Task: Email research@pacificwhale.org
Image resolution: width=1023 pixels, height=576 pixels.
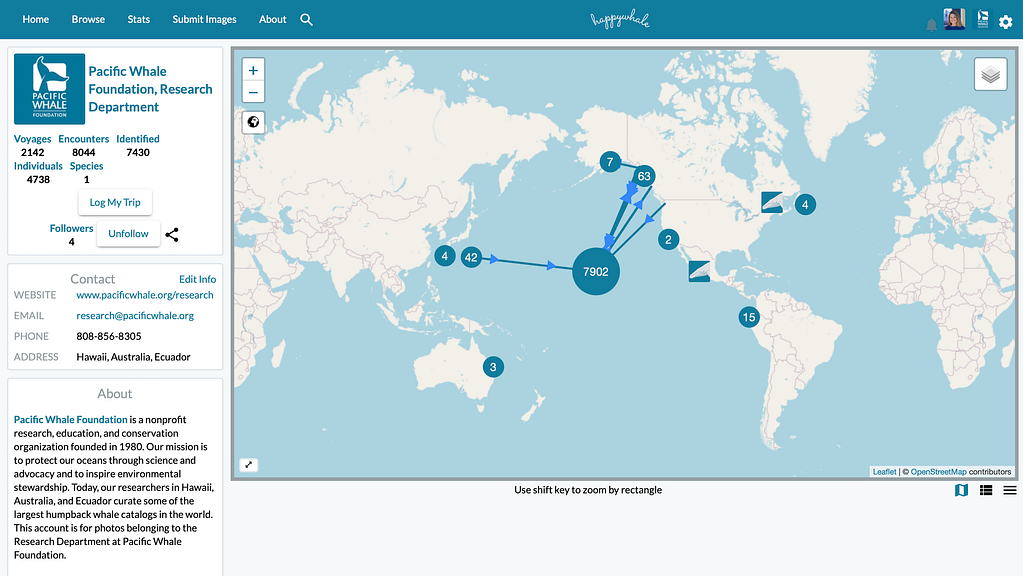Action: (135, 316)
